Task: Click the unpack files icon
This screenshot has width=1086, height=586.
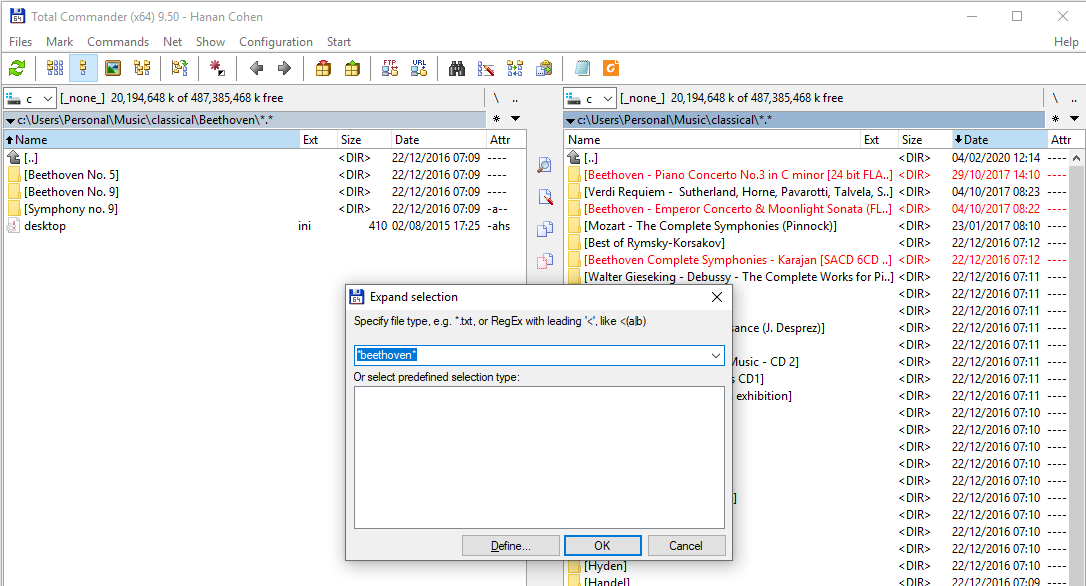Action: pos(352,68)
